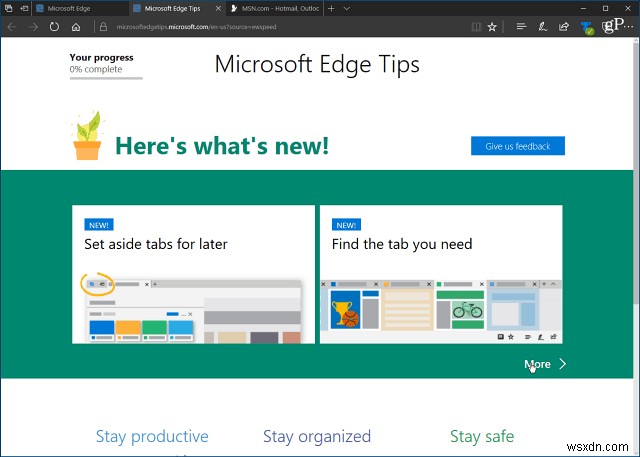
Task: Open Set aside tabs for later card
Action: (x=193, y=274)
